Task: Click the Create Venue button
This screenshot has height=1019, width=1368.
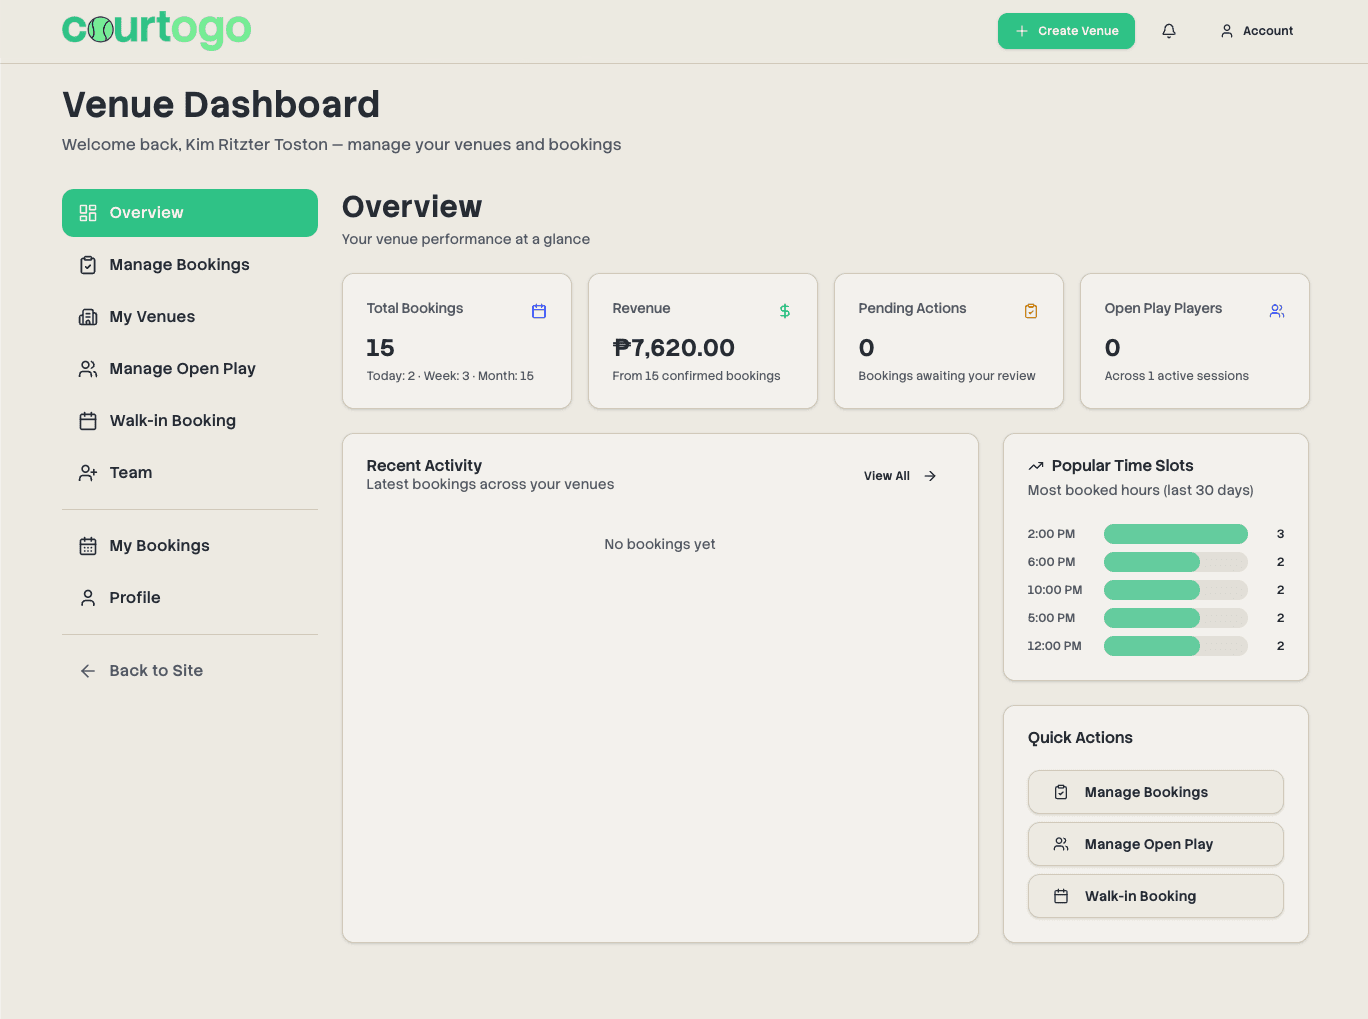Action: click(1066, 31)
